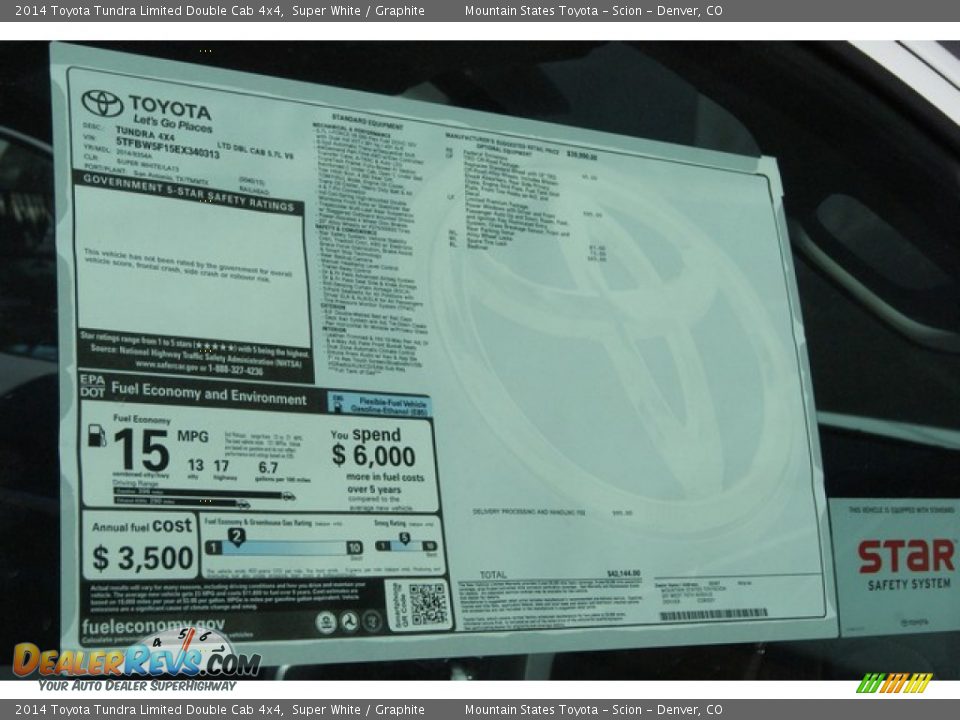Click the Toyota emblem logo on sticker
Image resolution: width=960 pixels, height=720 pixels.
[x=102, y=103]
